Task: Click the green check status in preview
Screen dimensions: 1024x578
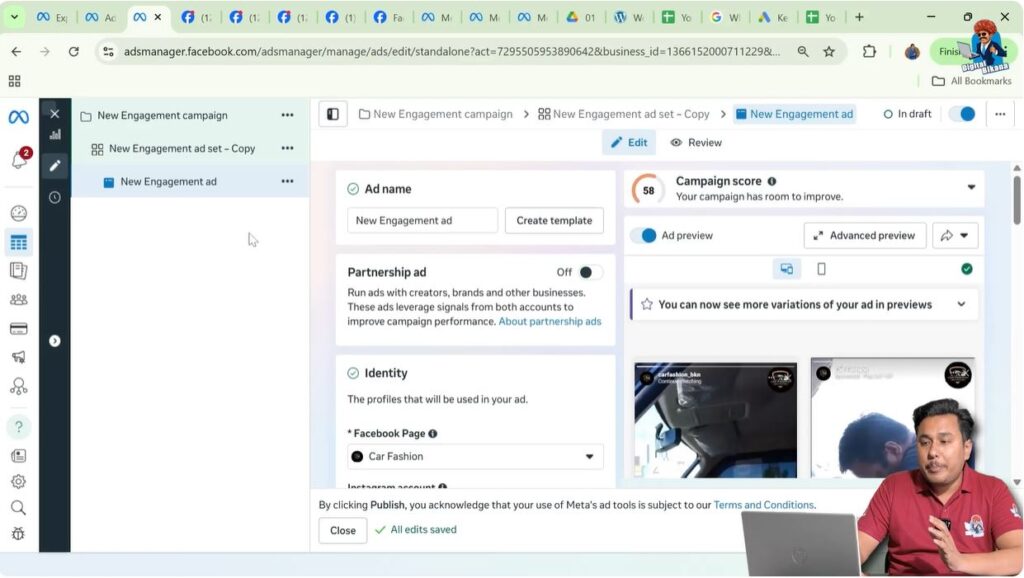Action: (967, 269)
